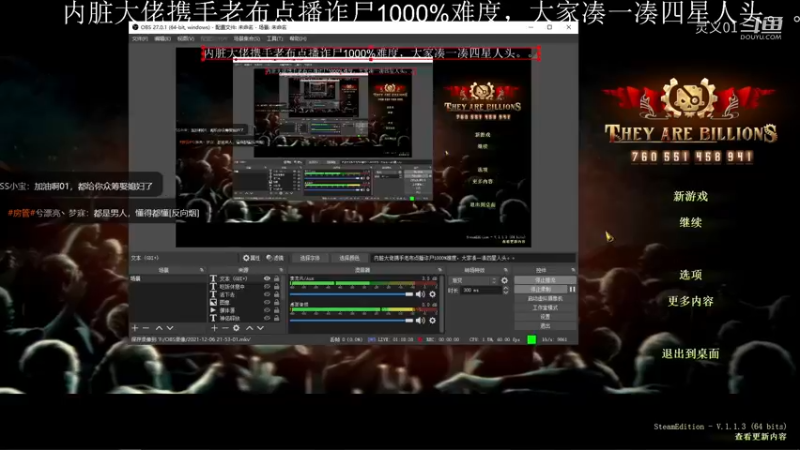This screenshot has width=800, height=450.
Task: Pop out the 来源 Sources dock header icon
Action: coord(281,270)
